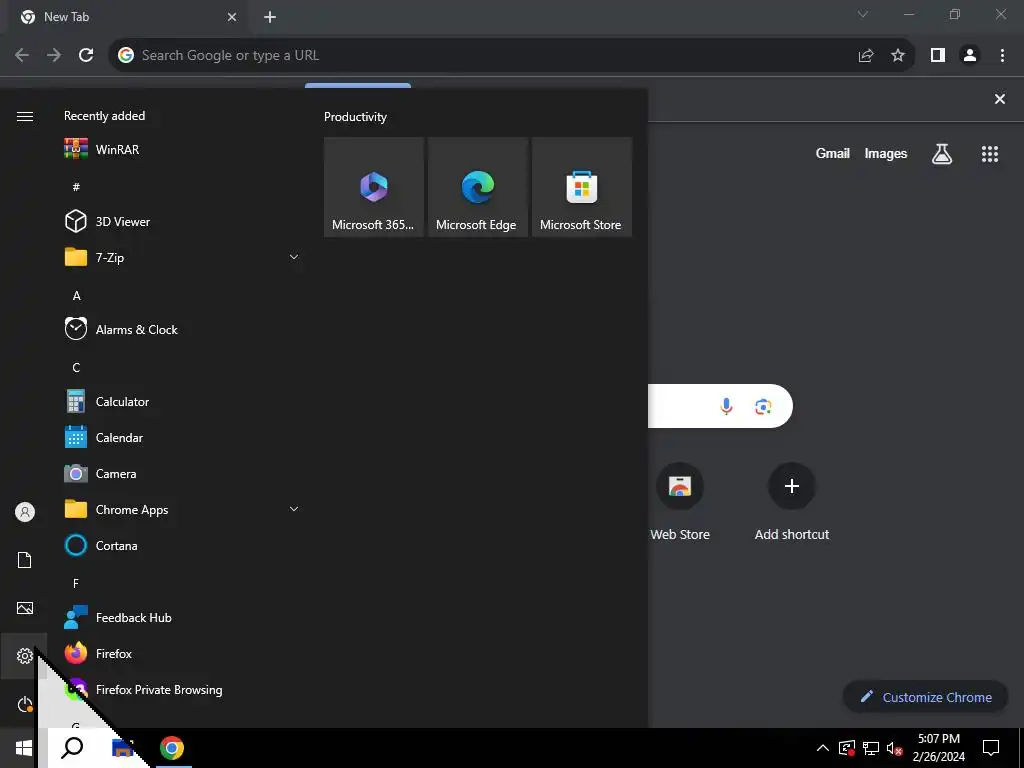Toggle Chrome side panel
This screenshot has height=768, width=1024.
click(938, 56)
